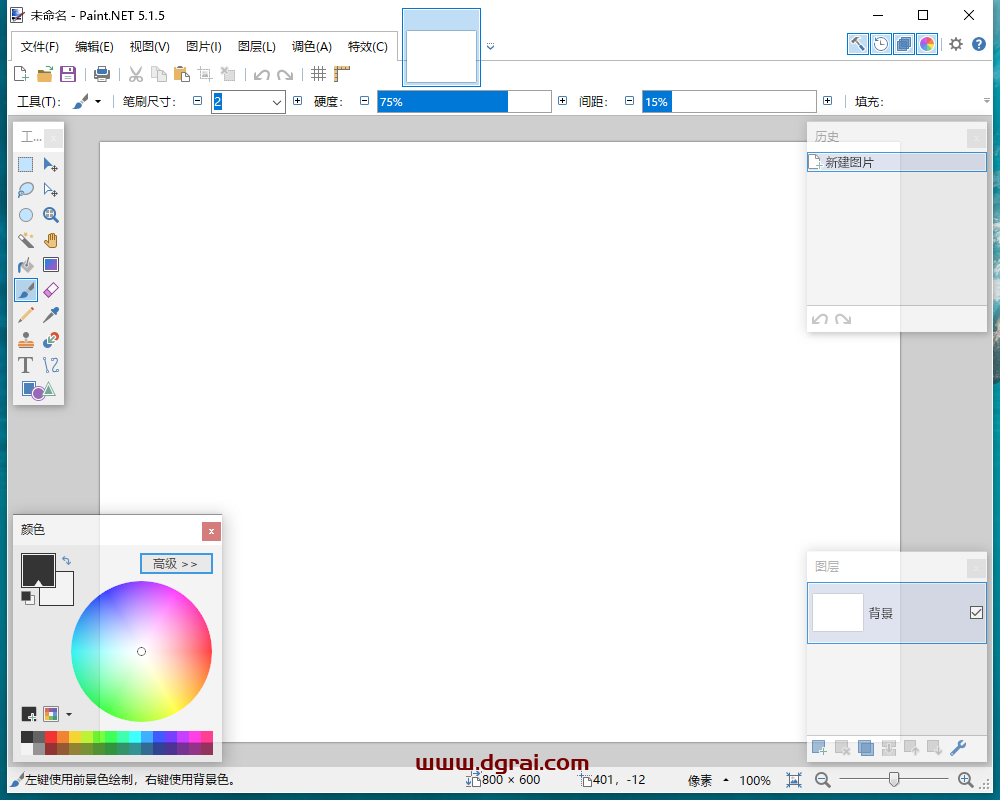Print the image from toolbar

point(101,74)
